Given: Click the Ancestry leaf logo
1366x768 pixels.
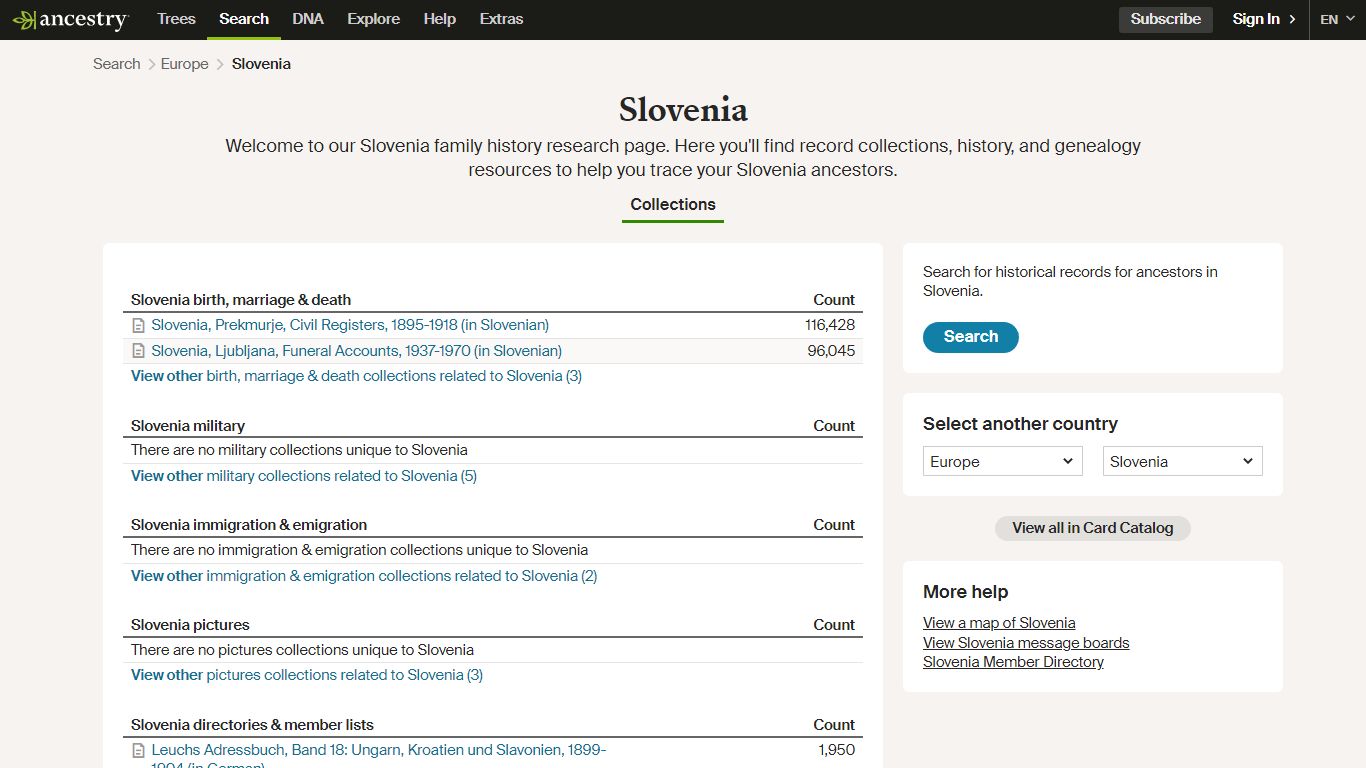Looking at the screenshot, I should pyautogui.click(x=70, y=19).
